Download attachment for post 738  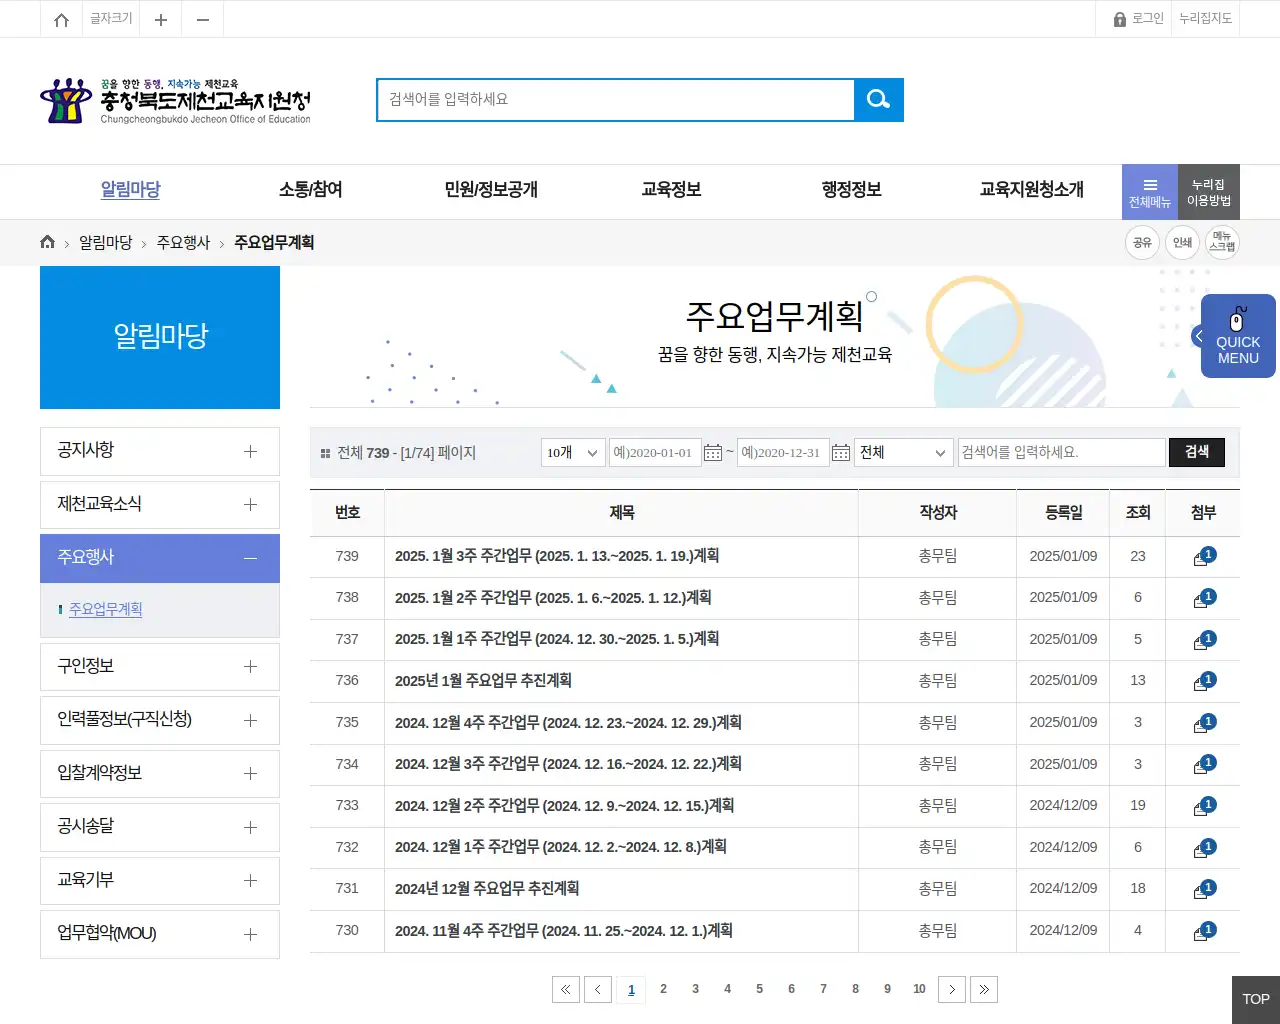[1204, 598]
